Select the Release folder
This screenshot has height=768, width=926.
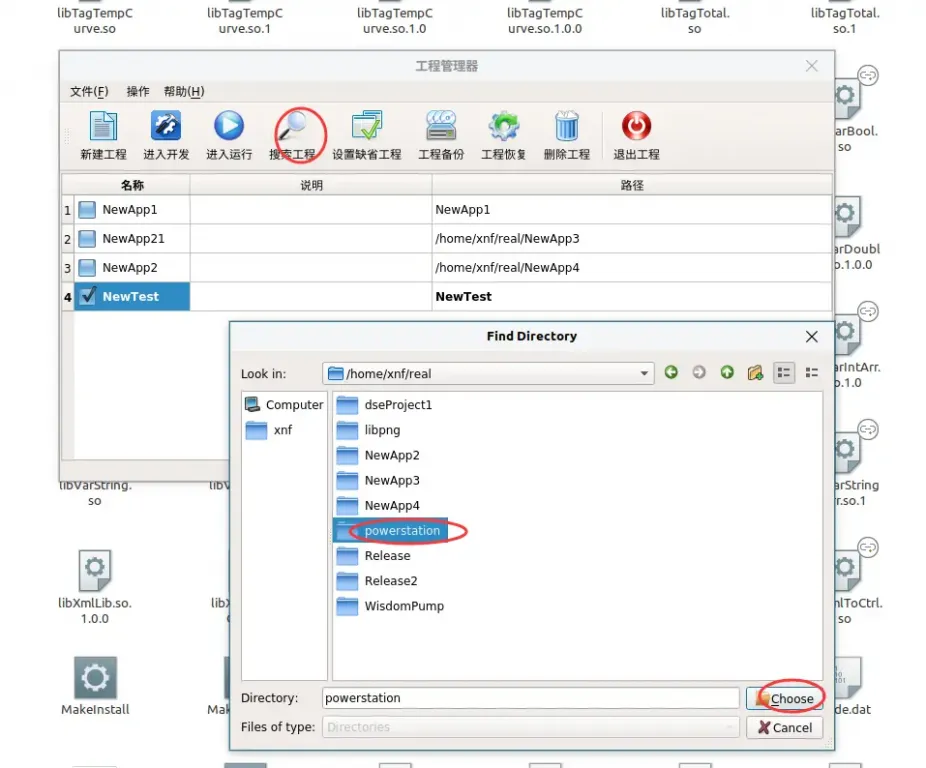[x=373, y=556]
